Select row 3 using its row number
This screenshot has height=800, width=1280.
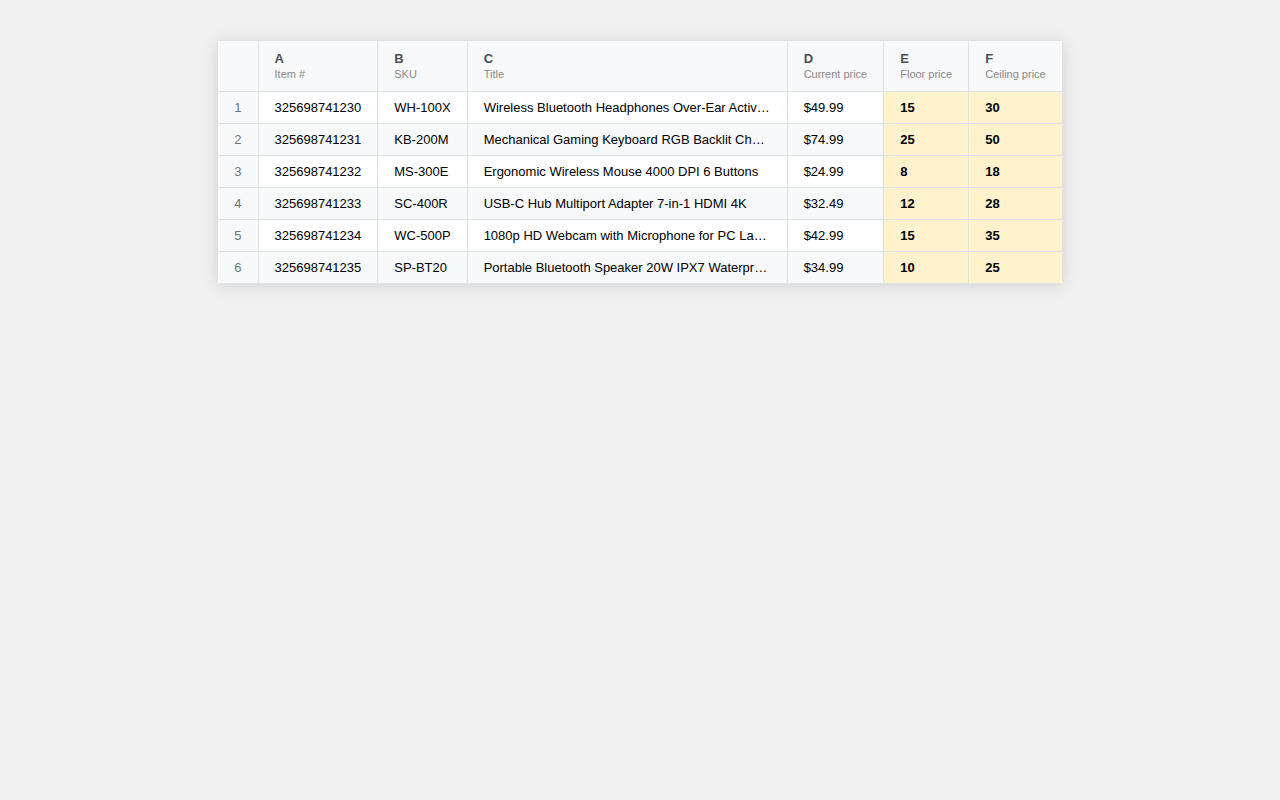pos(238,171)
